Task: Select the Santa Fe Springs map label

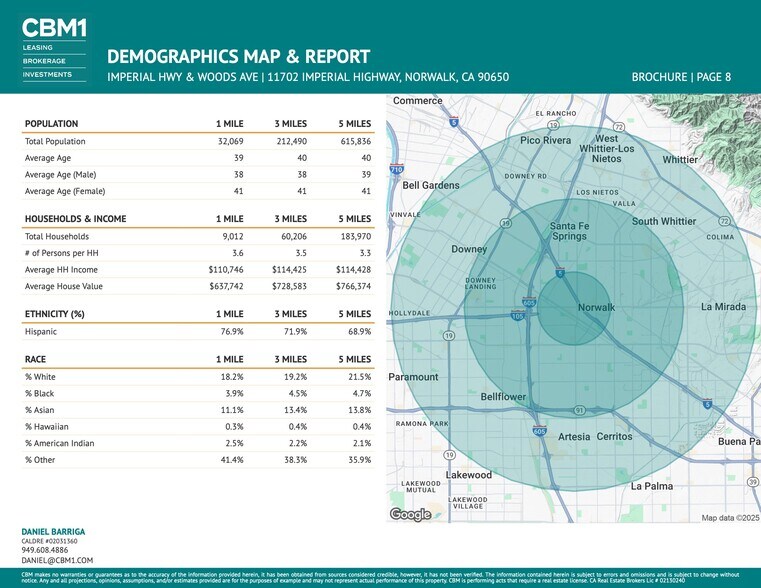Action: coord(570,231)
